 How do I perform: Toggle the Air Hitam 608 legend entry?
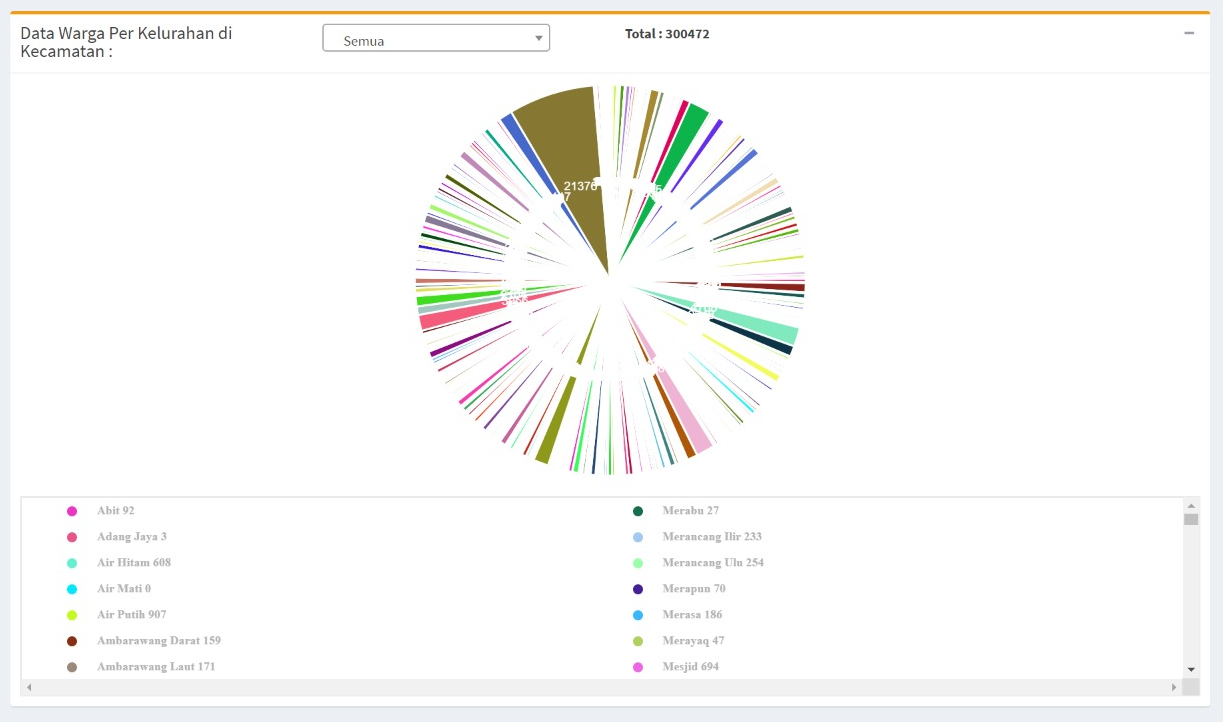[133, 563]
